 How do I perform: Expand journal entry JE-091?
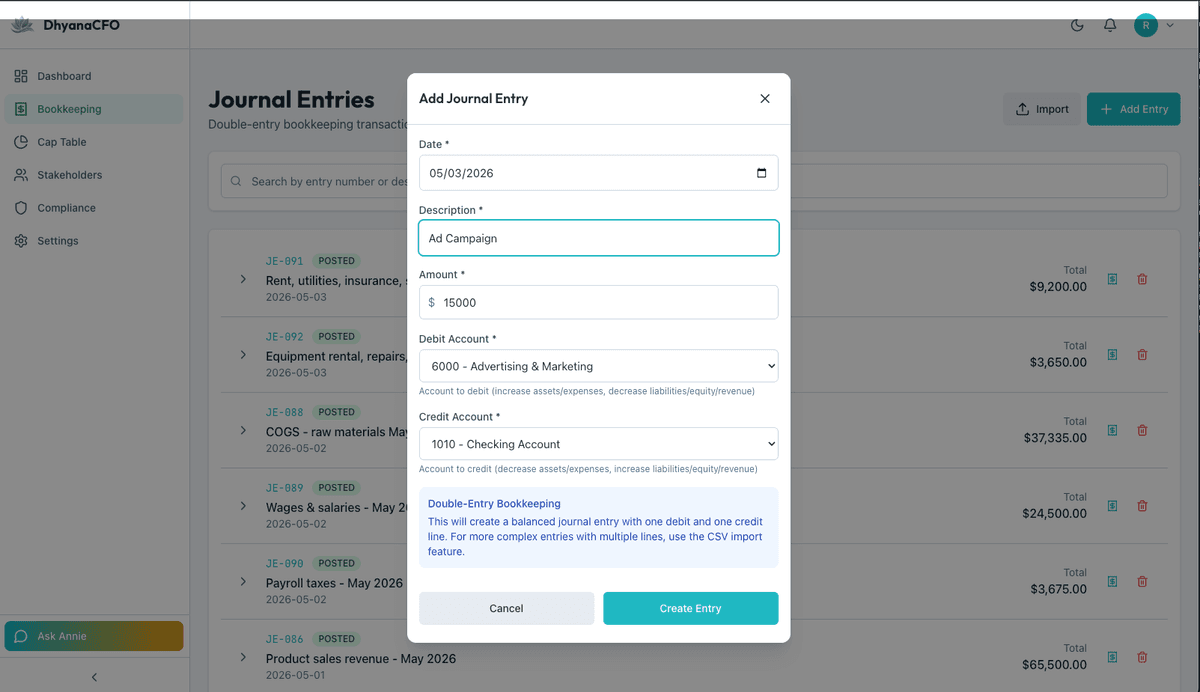click(243, 279)
